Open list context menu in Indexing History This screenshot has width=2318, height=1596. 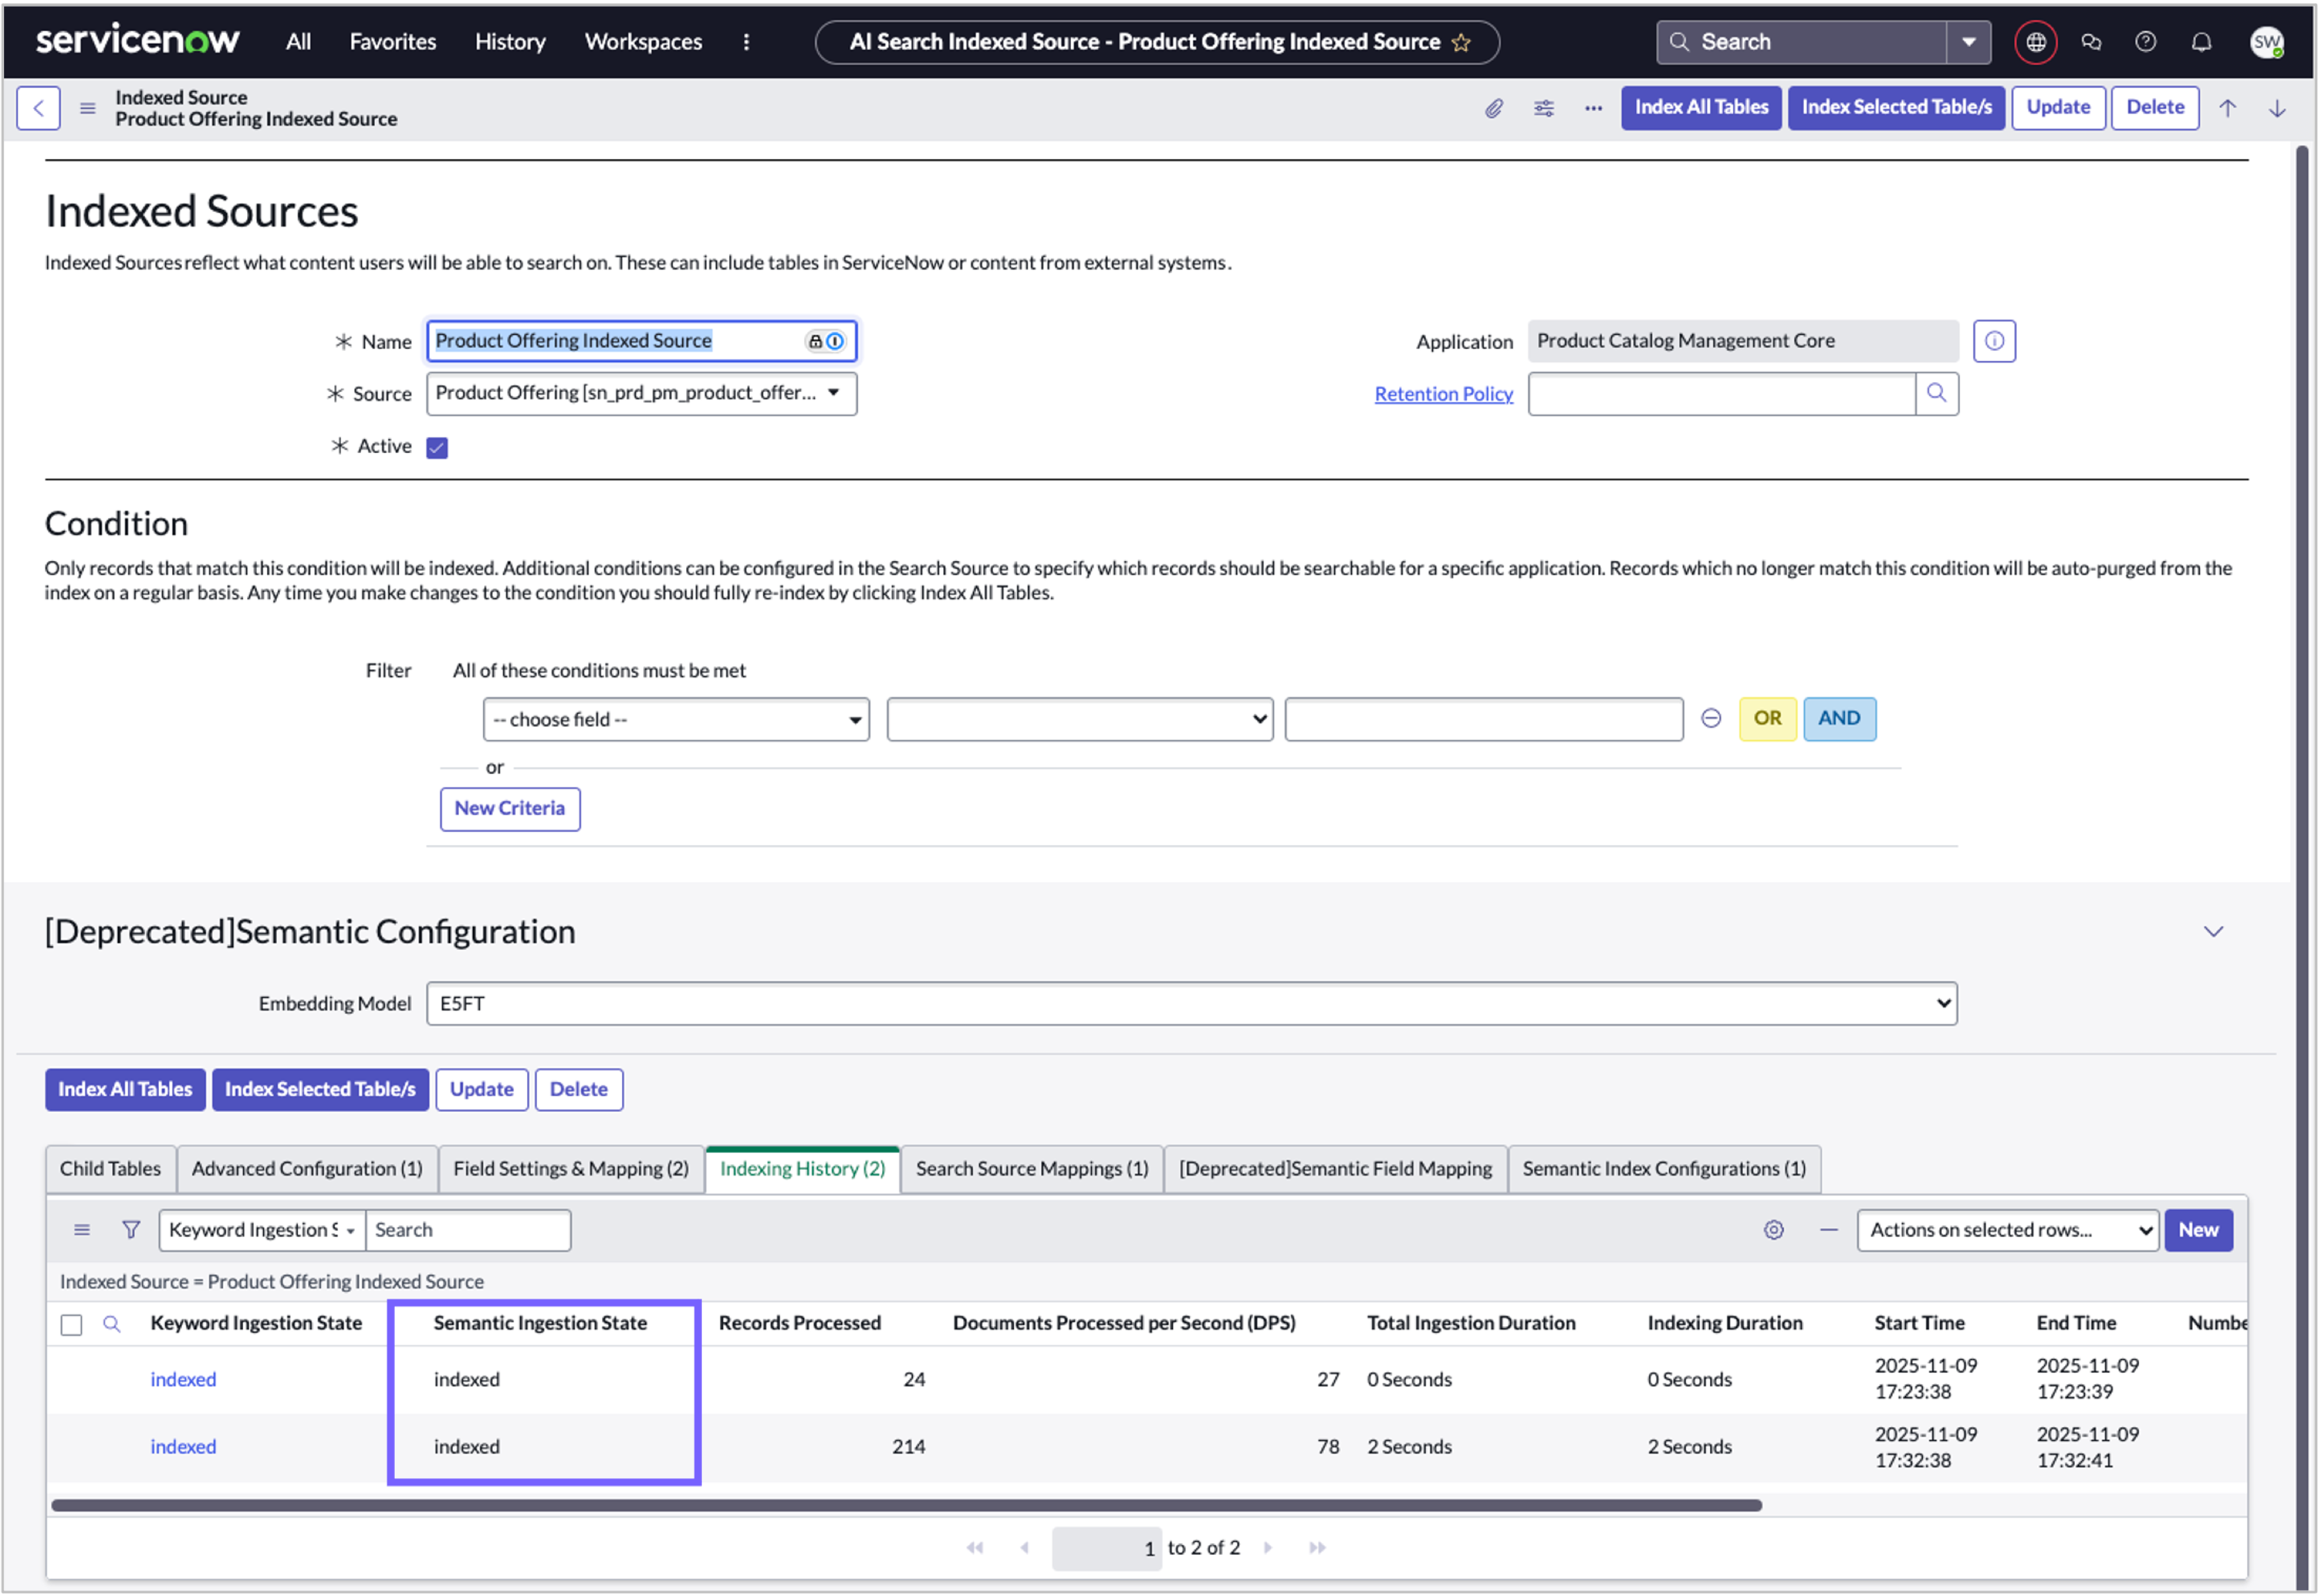coord(82,1230)
